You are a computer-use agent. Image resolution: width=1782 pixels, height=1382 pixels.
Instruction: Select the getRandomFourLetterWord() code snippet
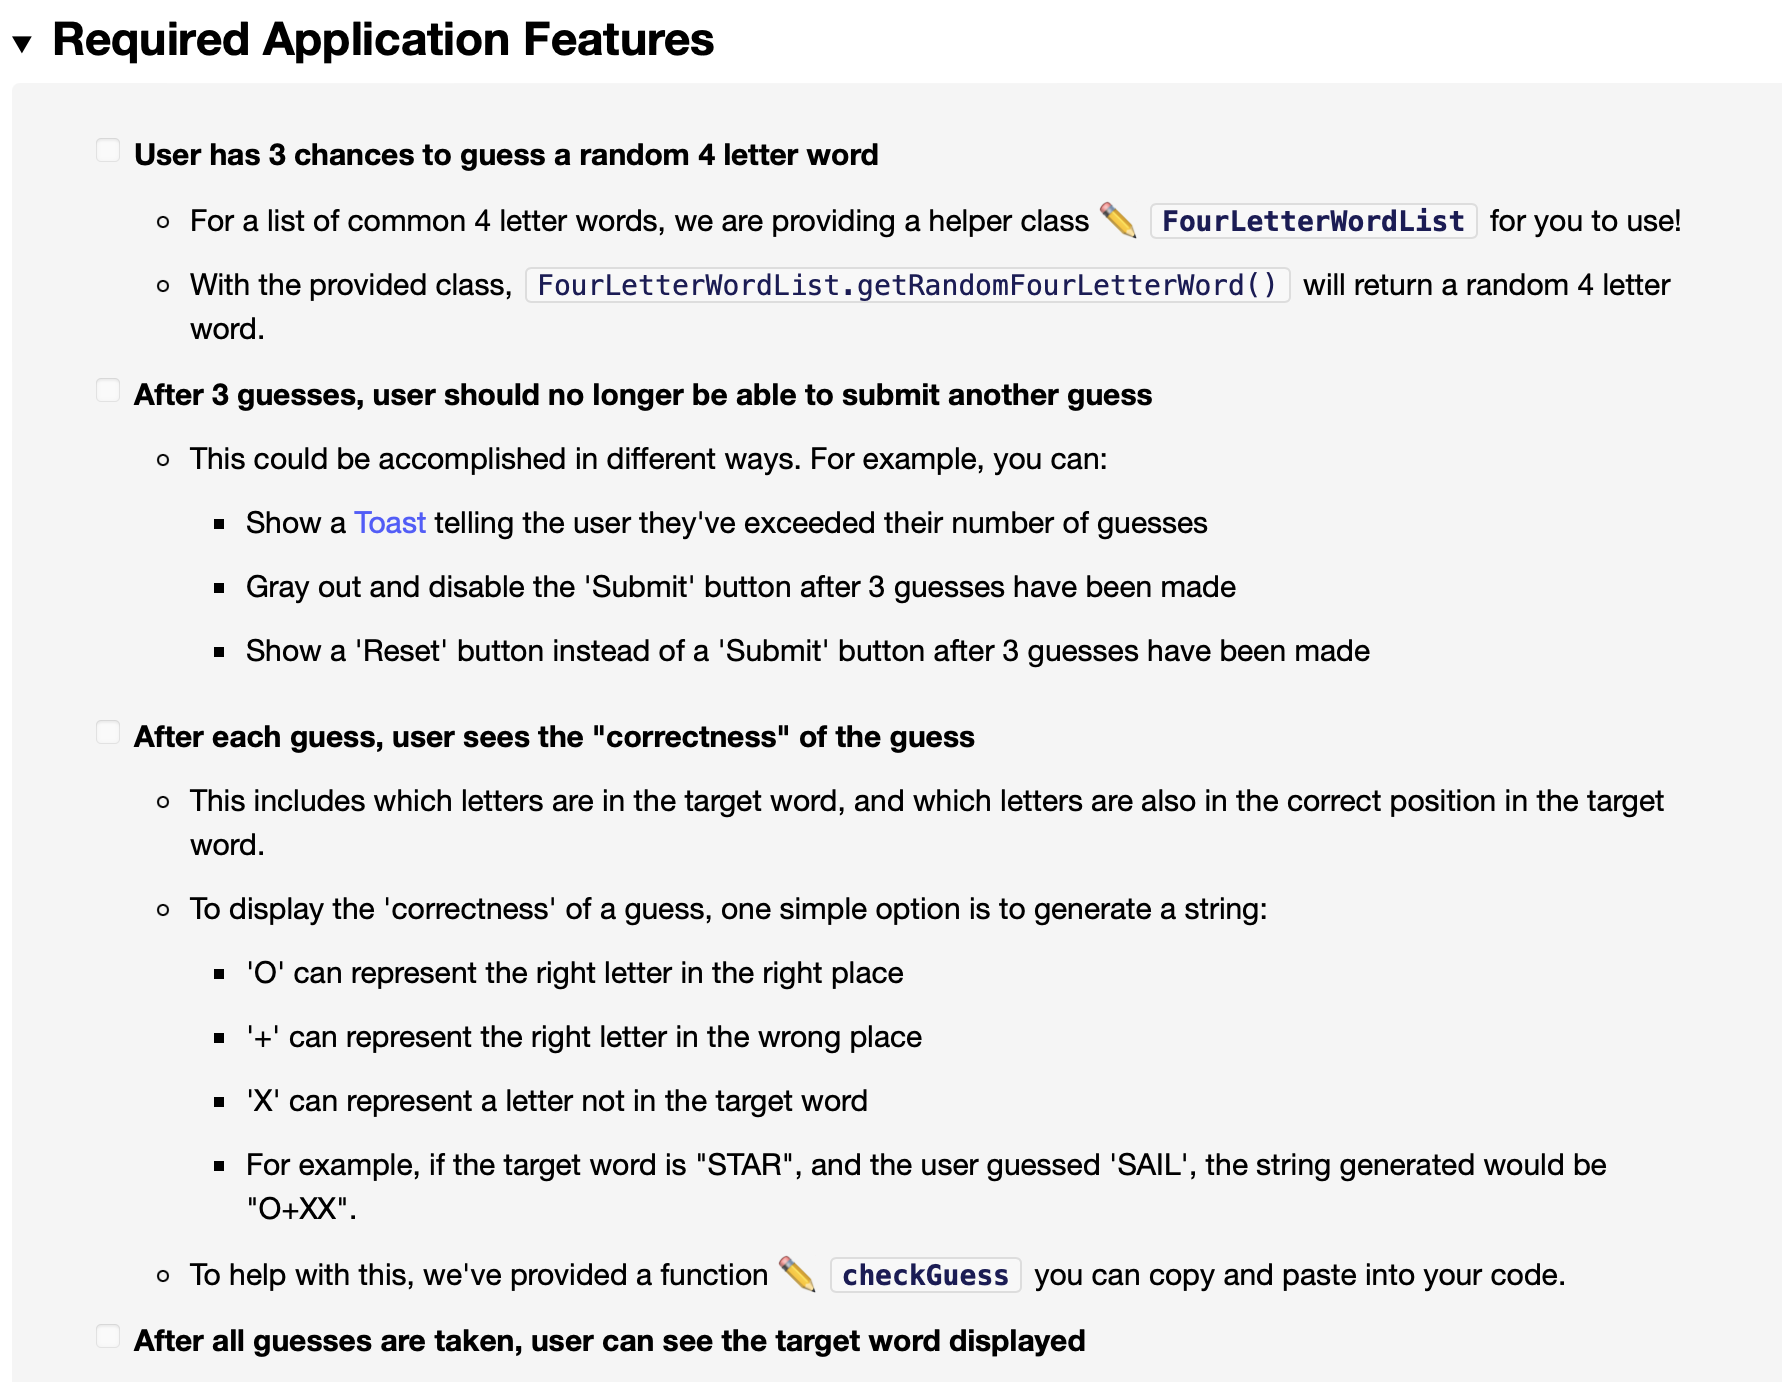pos(906,285)
